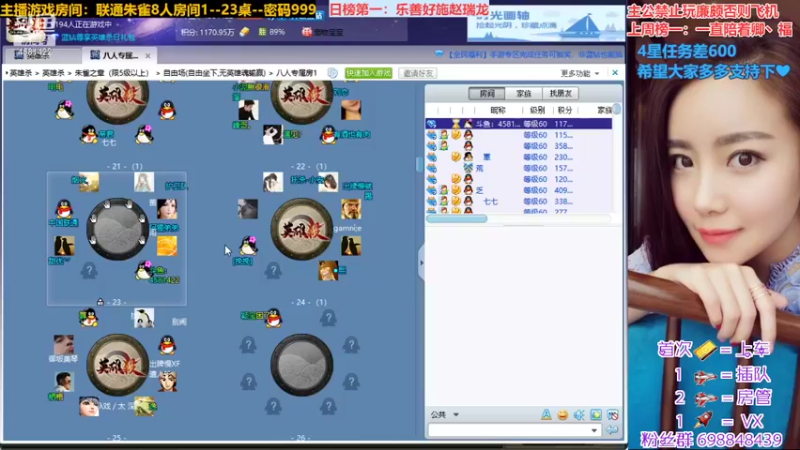Viewport: 800px width, 450px height.
Task: Toggle the chat sound speaker icon
Action: coord(579,415)
